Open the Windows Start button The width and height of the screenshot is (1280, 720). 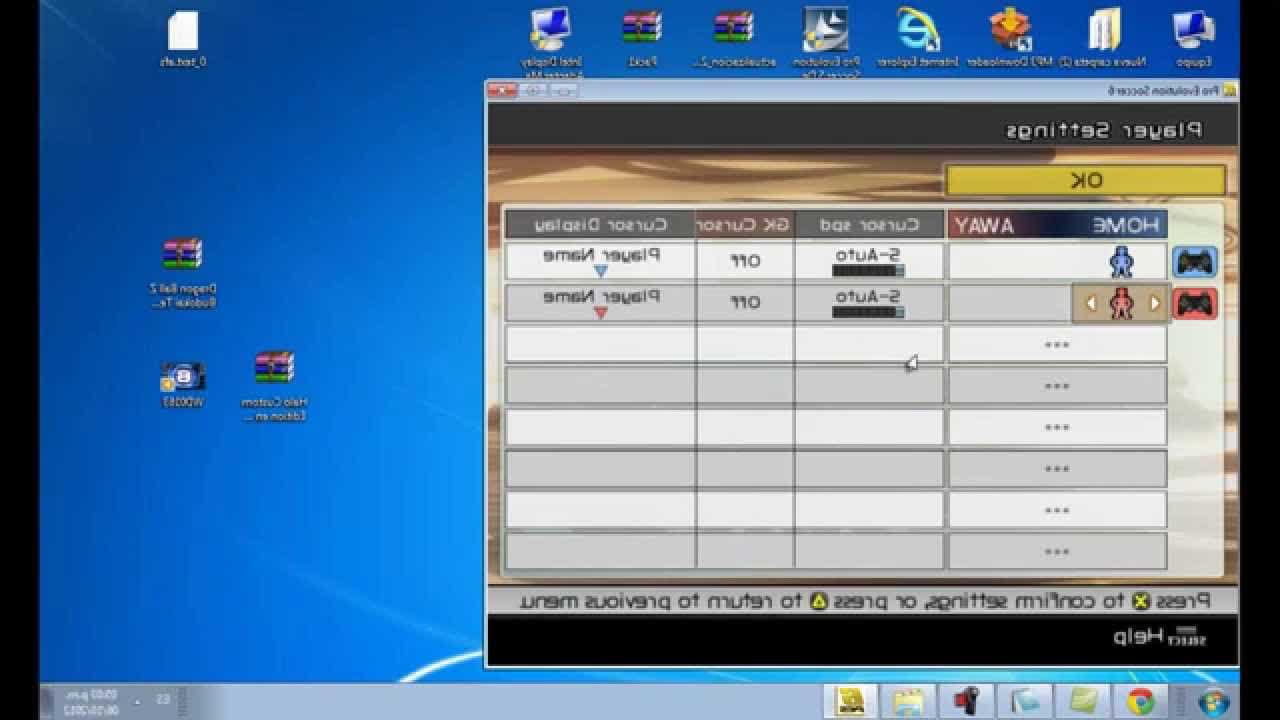[1214, 701]
